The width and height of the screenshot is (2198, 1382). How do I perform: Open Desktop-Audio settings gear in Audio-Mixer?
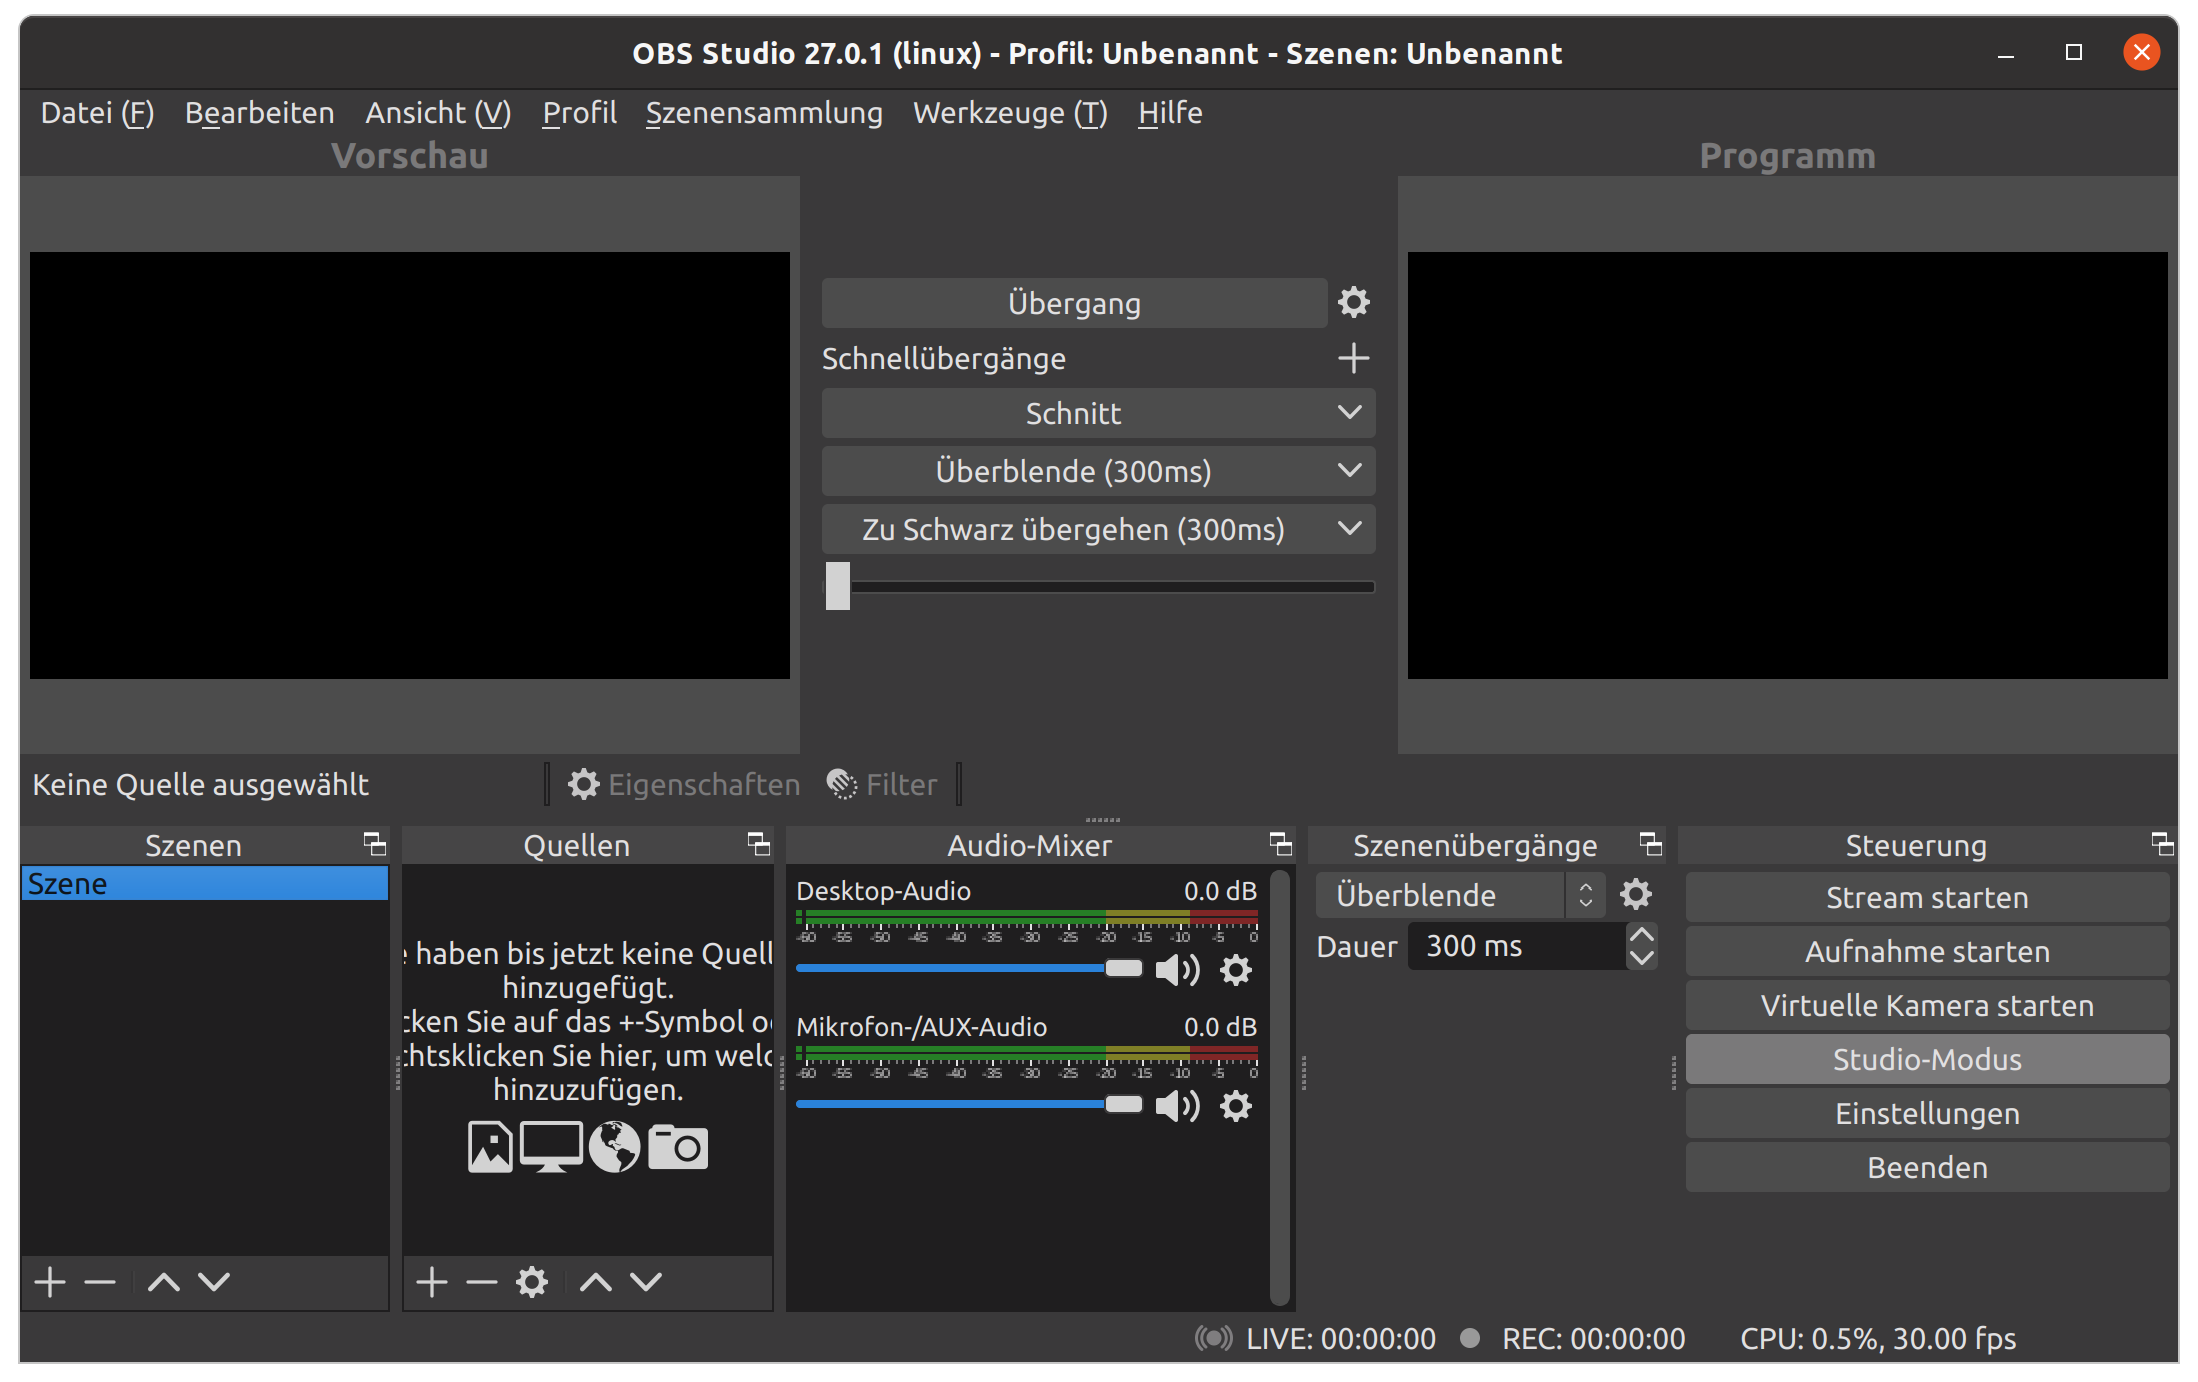point(1236,969)
